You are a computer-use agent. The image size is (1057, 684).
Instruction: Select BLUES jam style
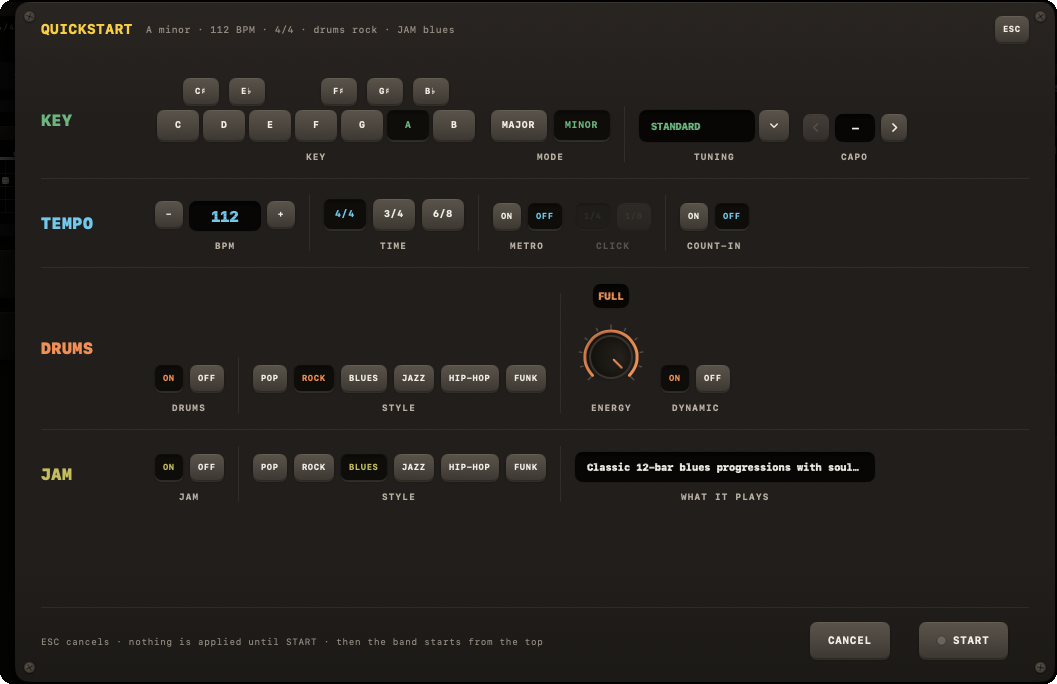(363, 467)
